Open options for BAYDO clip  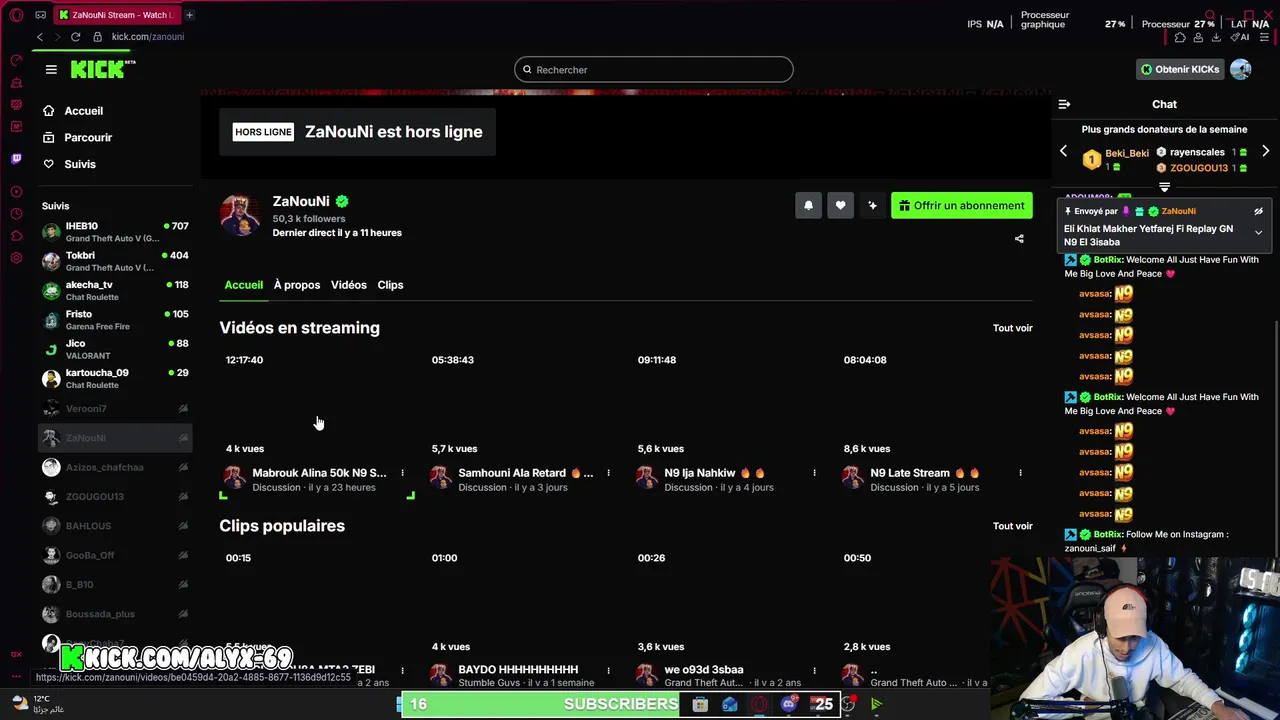tap(608, 670)
